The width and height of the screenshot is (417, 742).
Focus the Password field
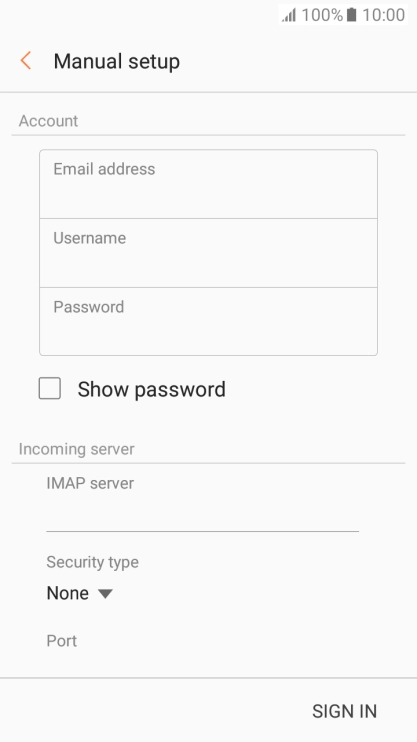(x=208, y=321)
